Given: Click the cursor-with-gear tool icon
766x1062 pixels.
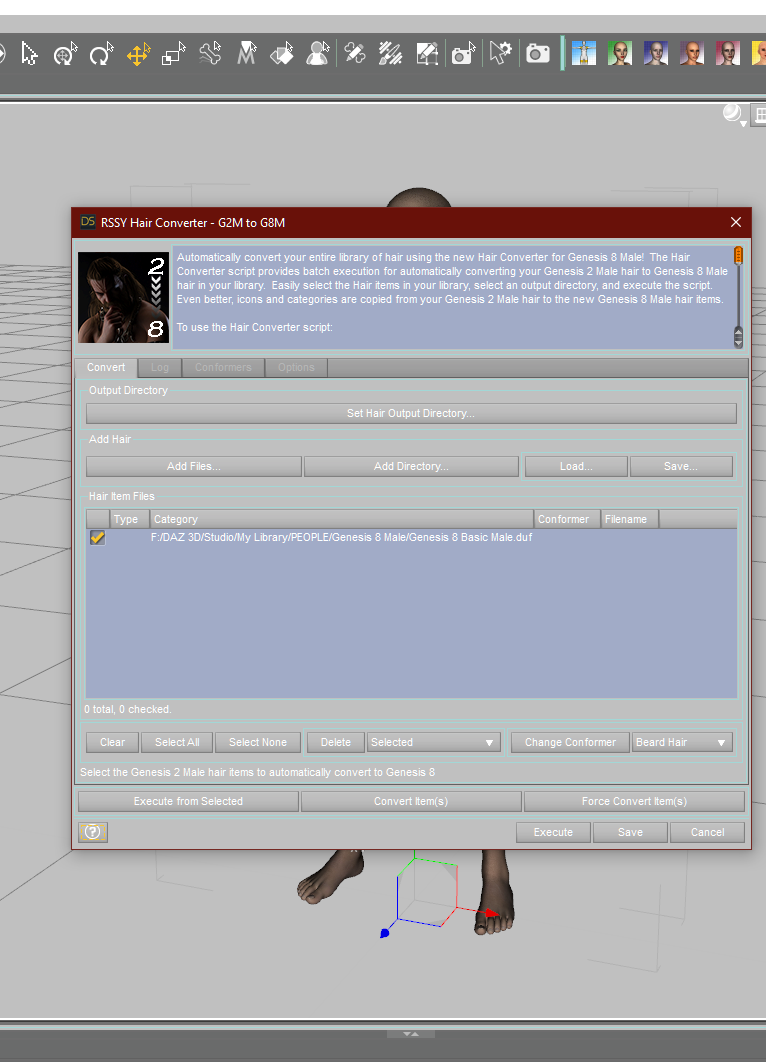Looking at the screenshot, I should pos(501,54).
